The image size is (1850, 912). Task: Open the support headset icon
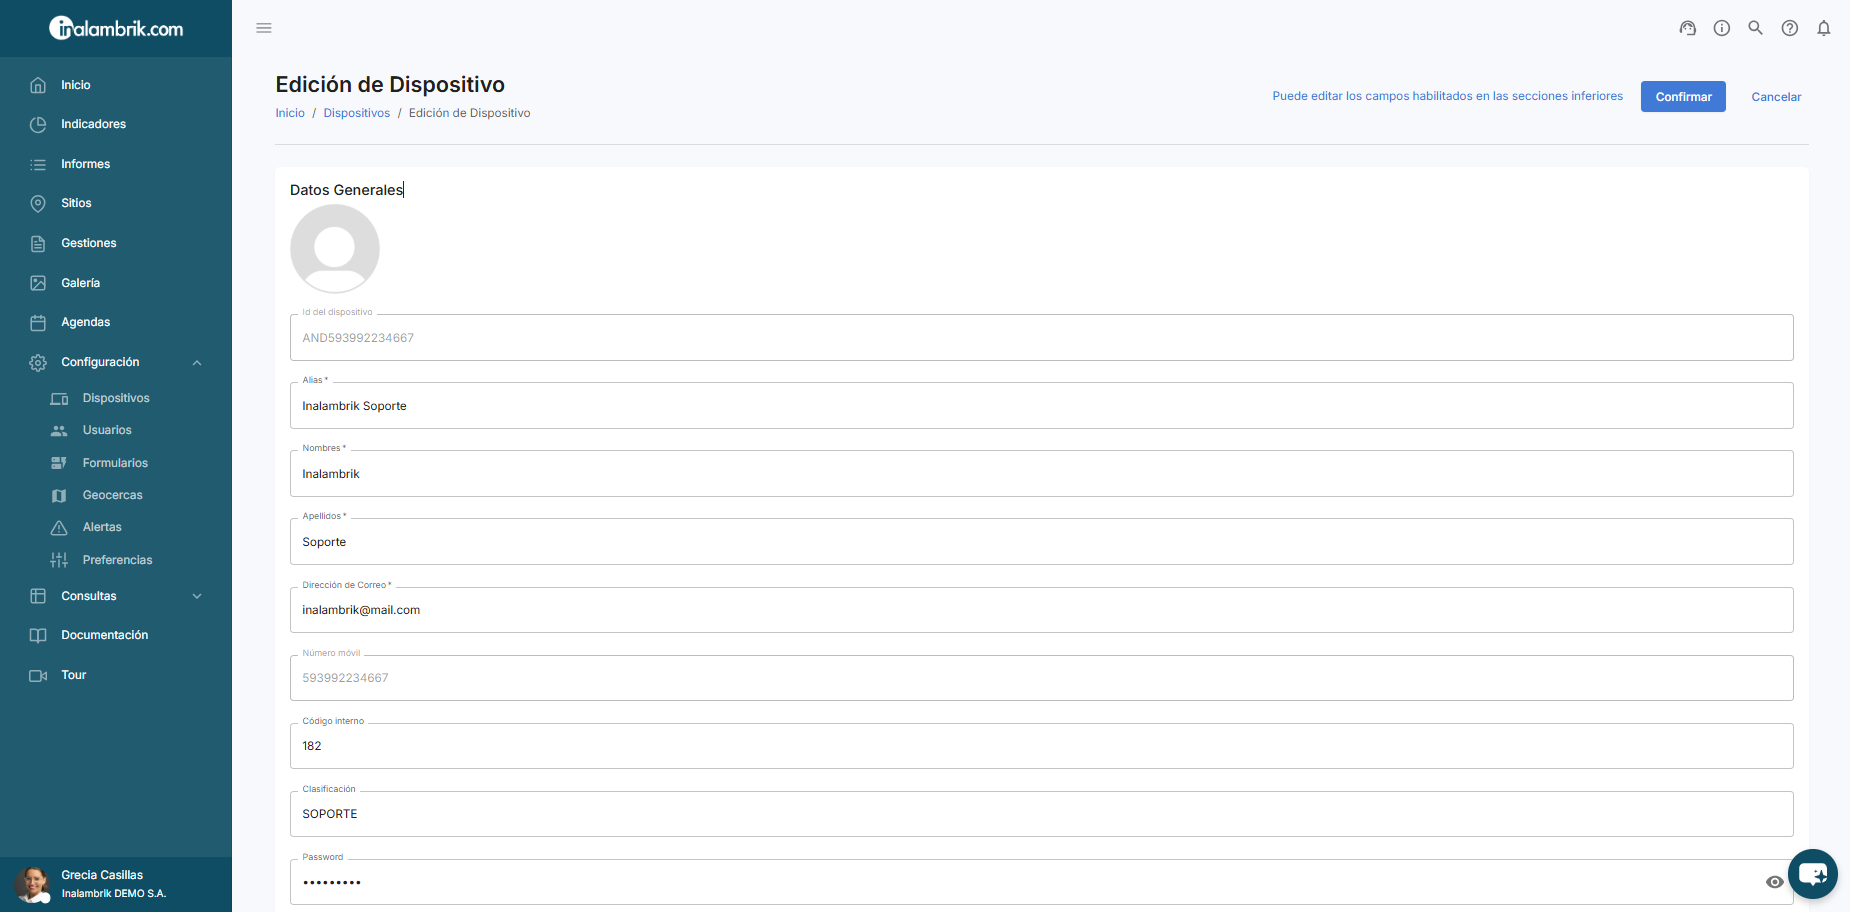coord(1688,28)
